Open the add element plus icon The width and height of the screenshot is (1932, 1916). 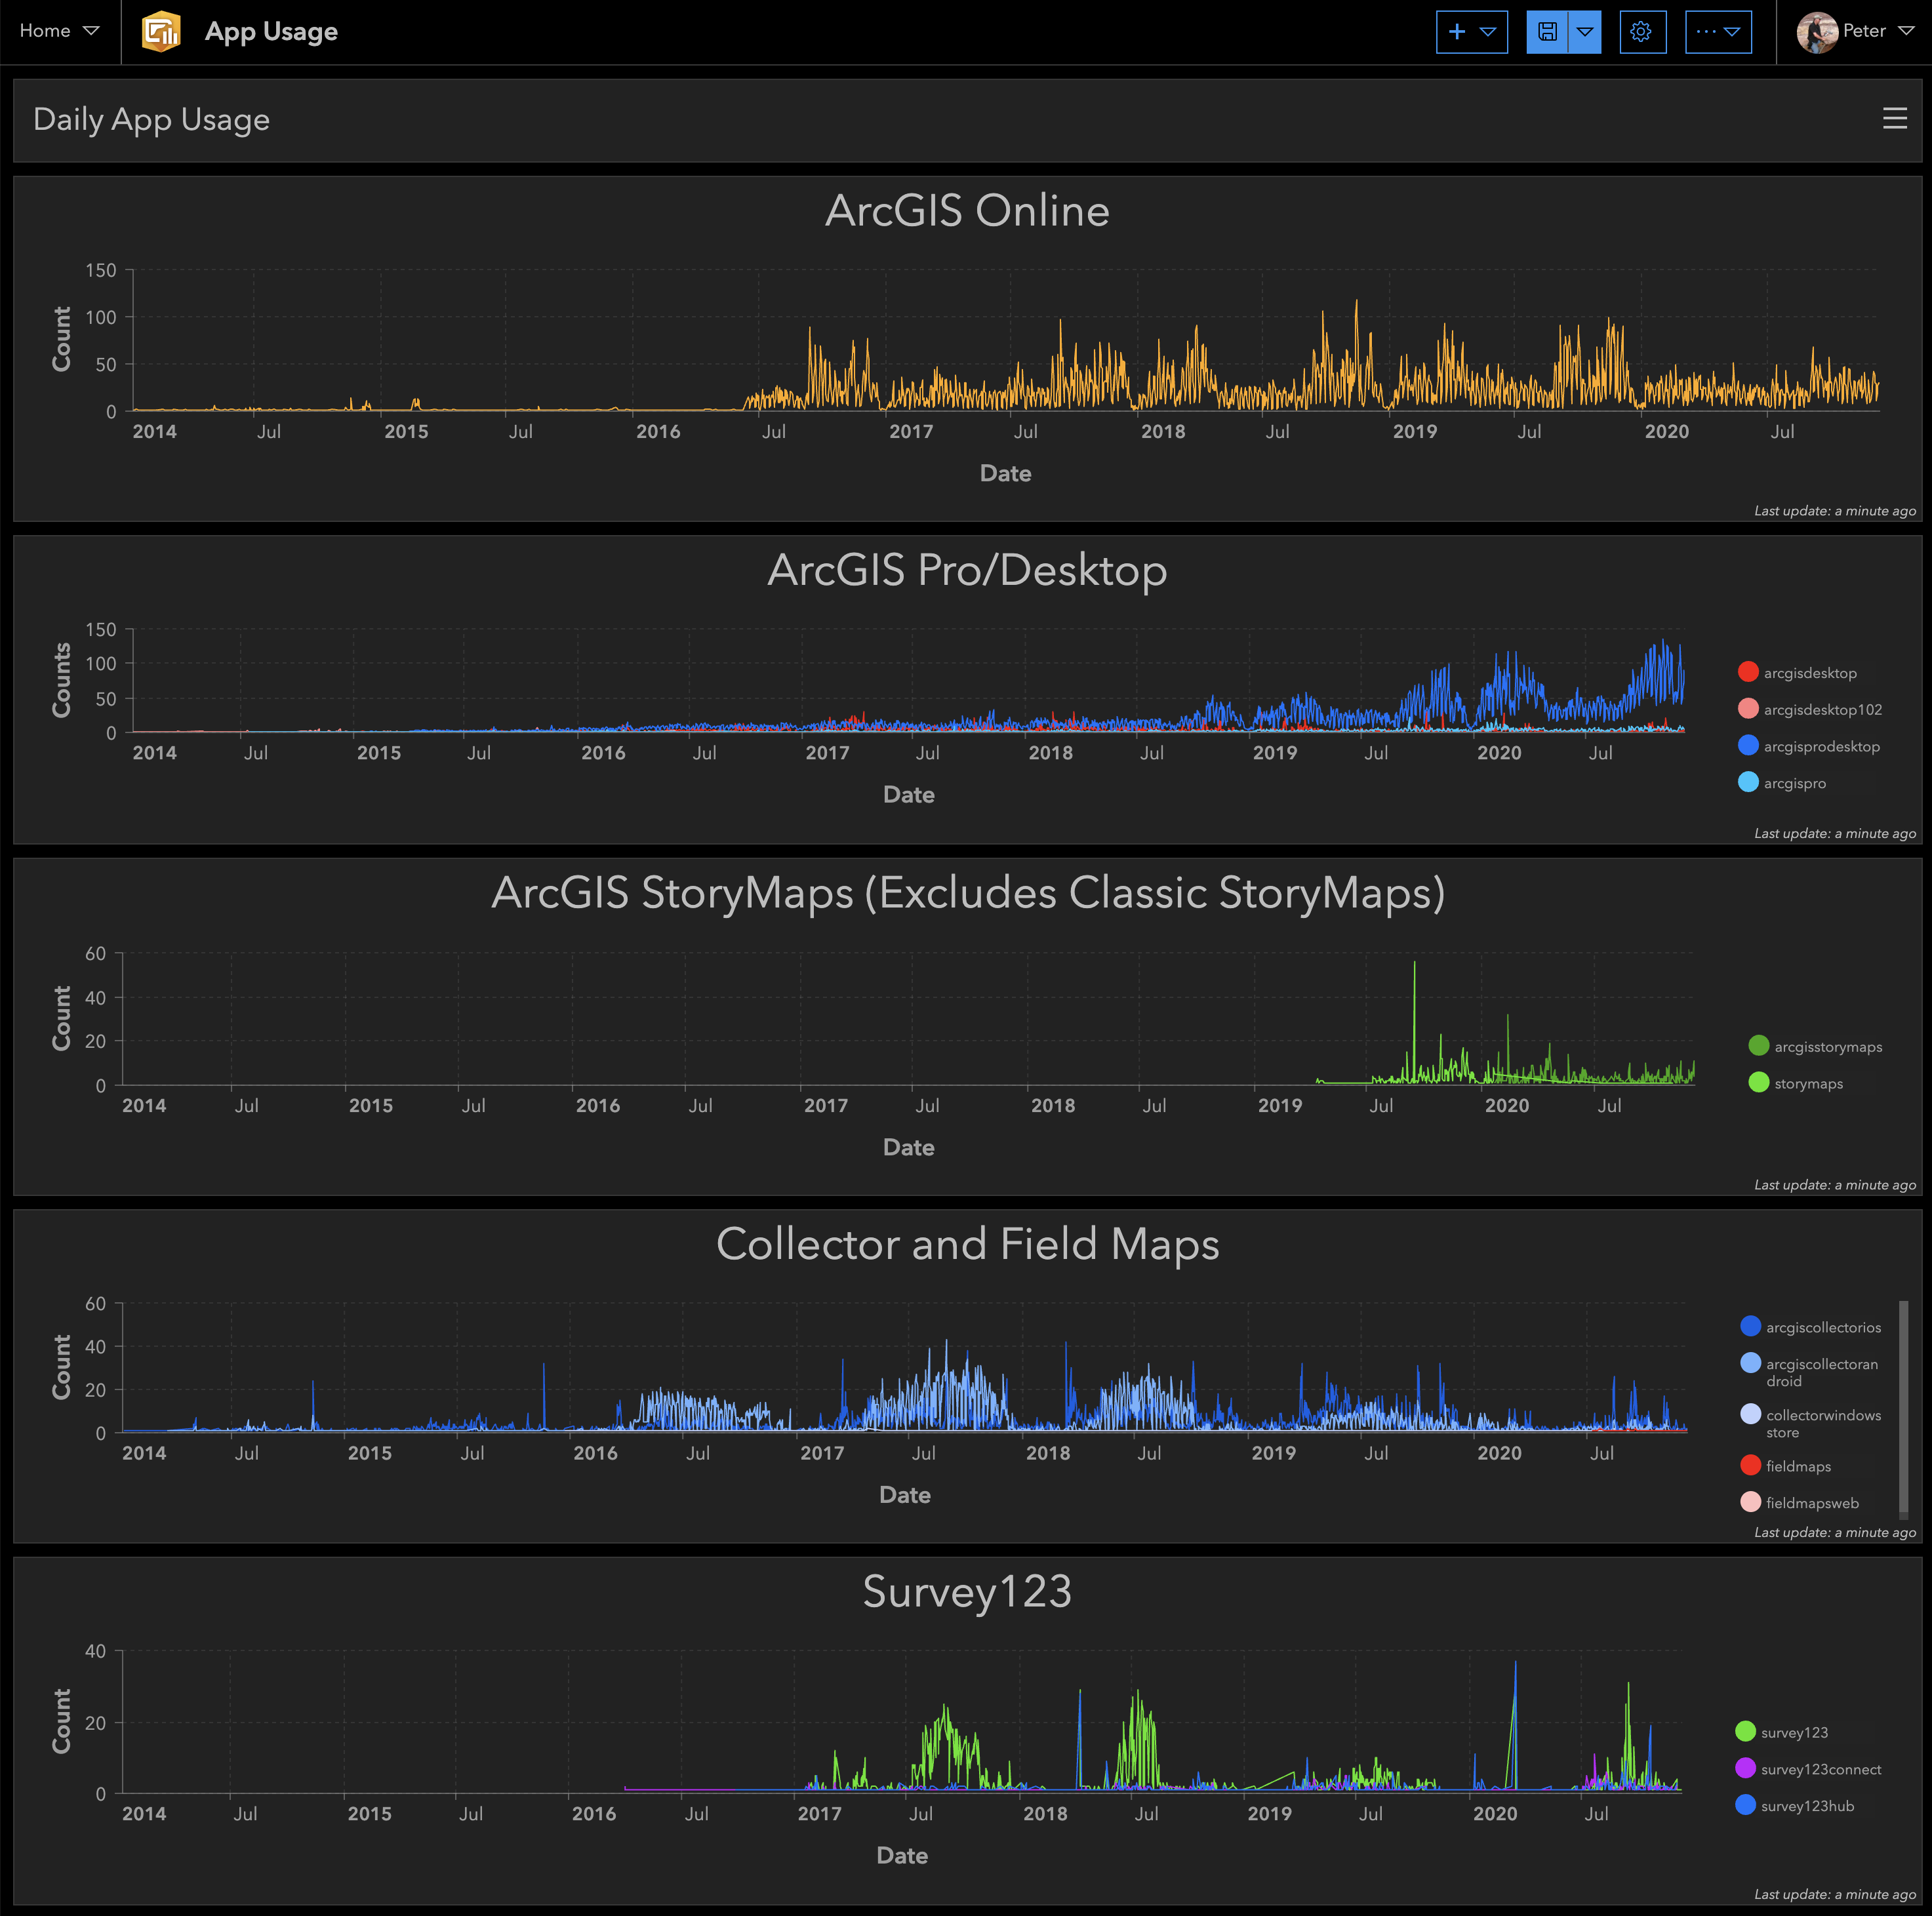point(1457,31)
